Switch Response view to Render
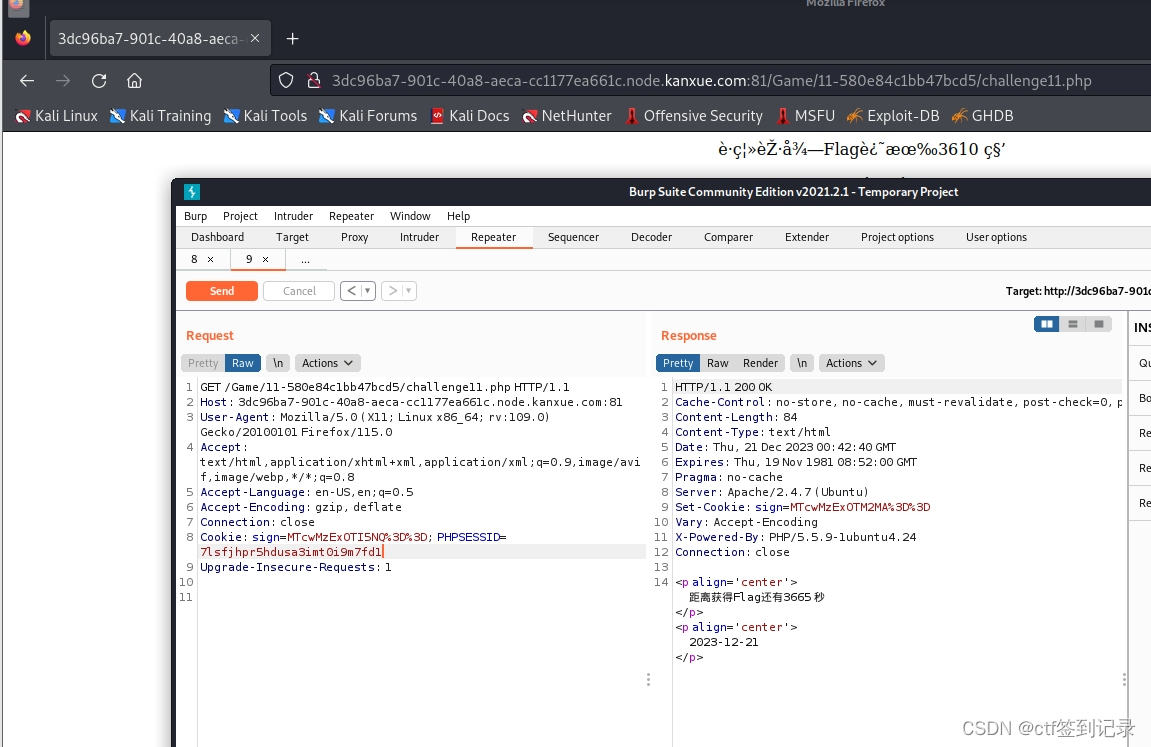 760,363
